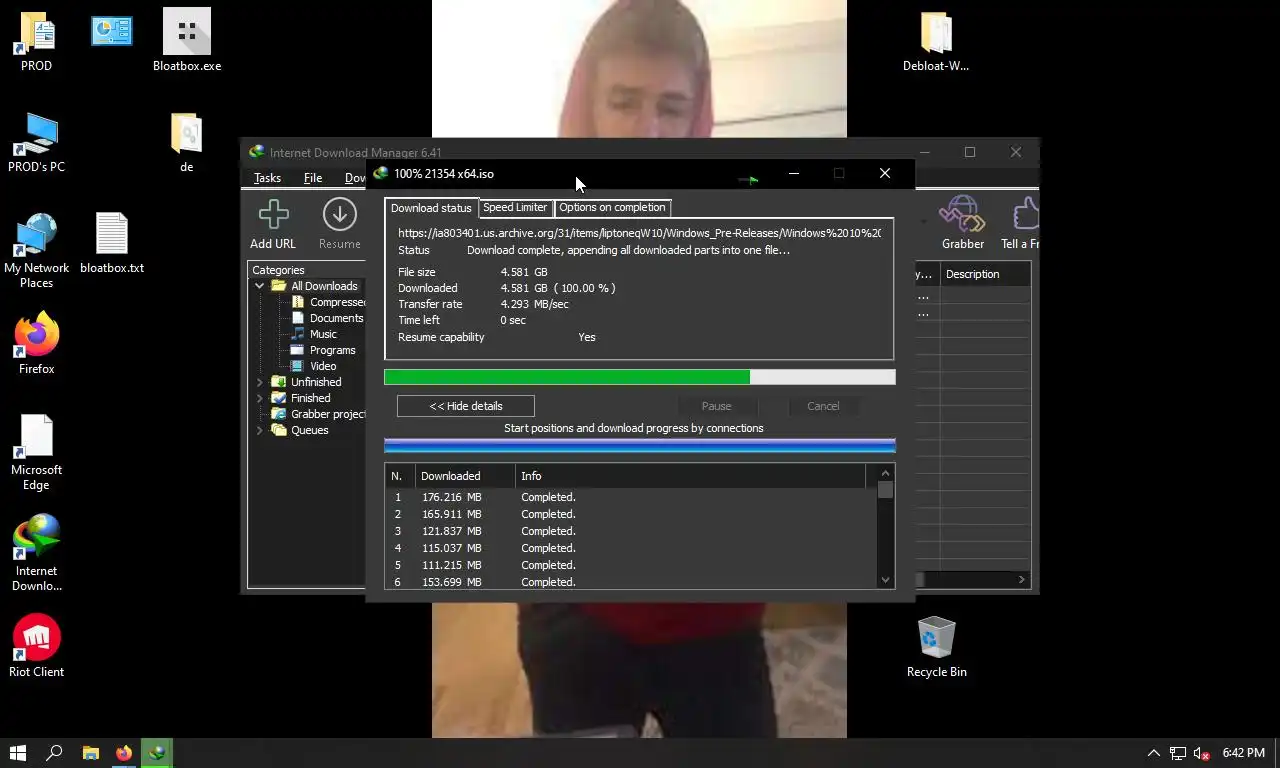
Task: Select connection row with 153.699 MB
Action: (630, 581)
